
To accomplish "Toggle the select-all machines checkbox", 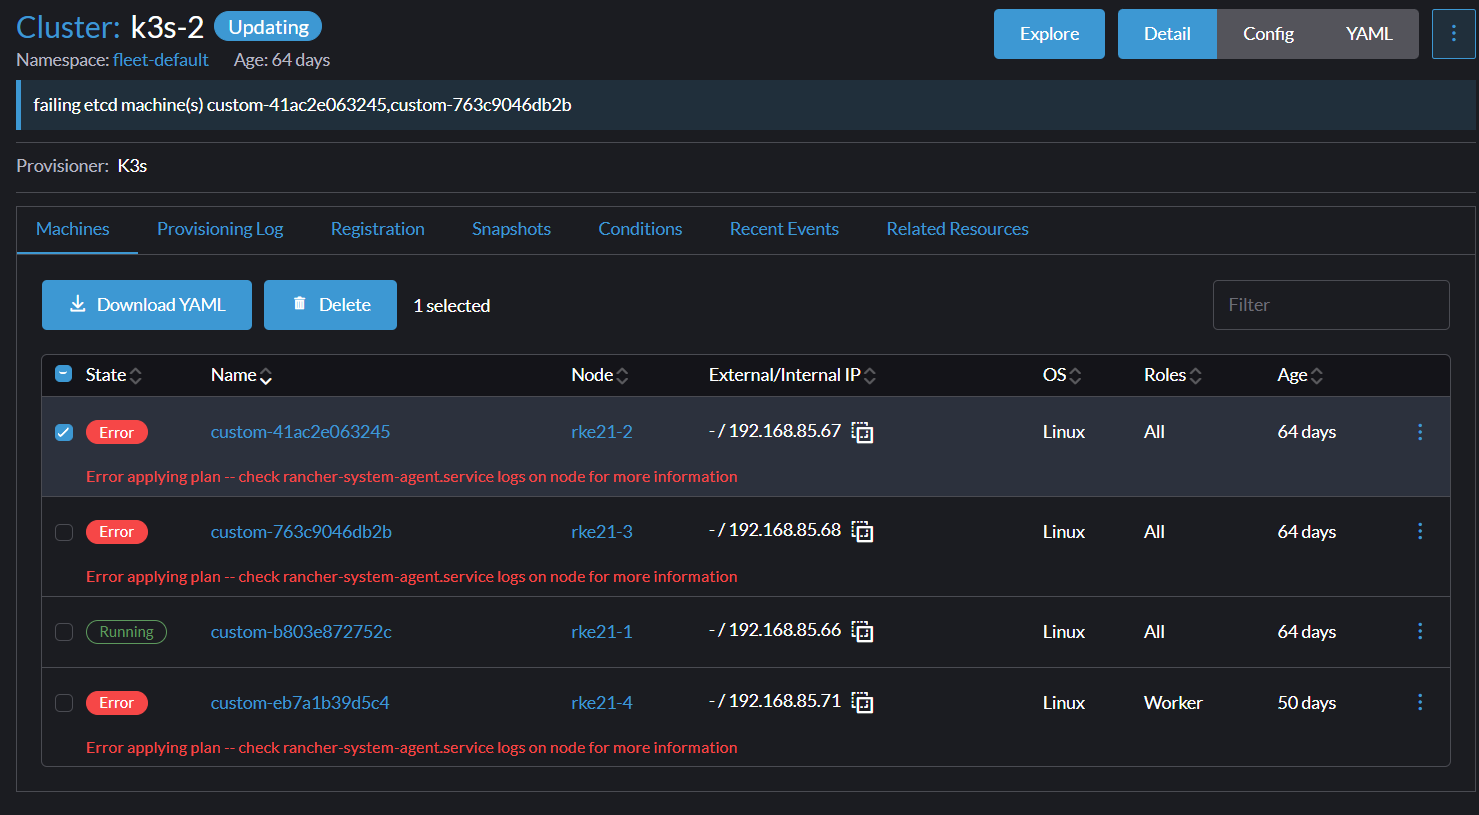I will click(63, 374).
